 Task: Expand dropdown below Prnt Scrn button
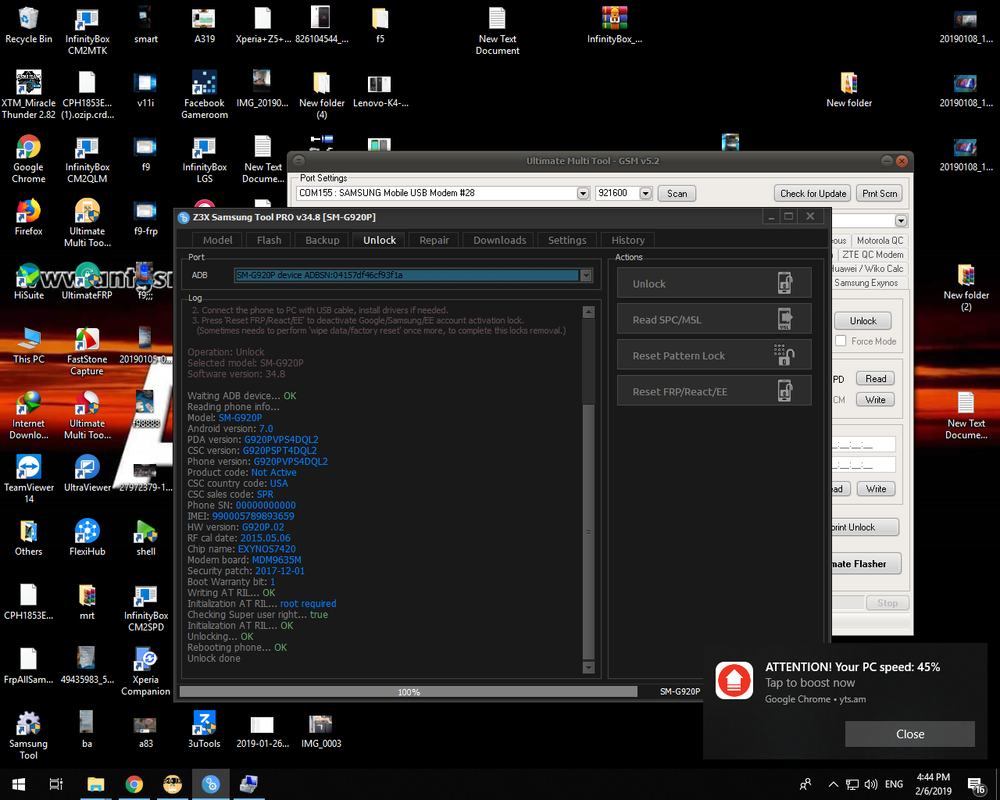point(901,221)
